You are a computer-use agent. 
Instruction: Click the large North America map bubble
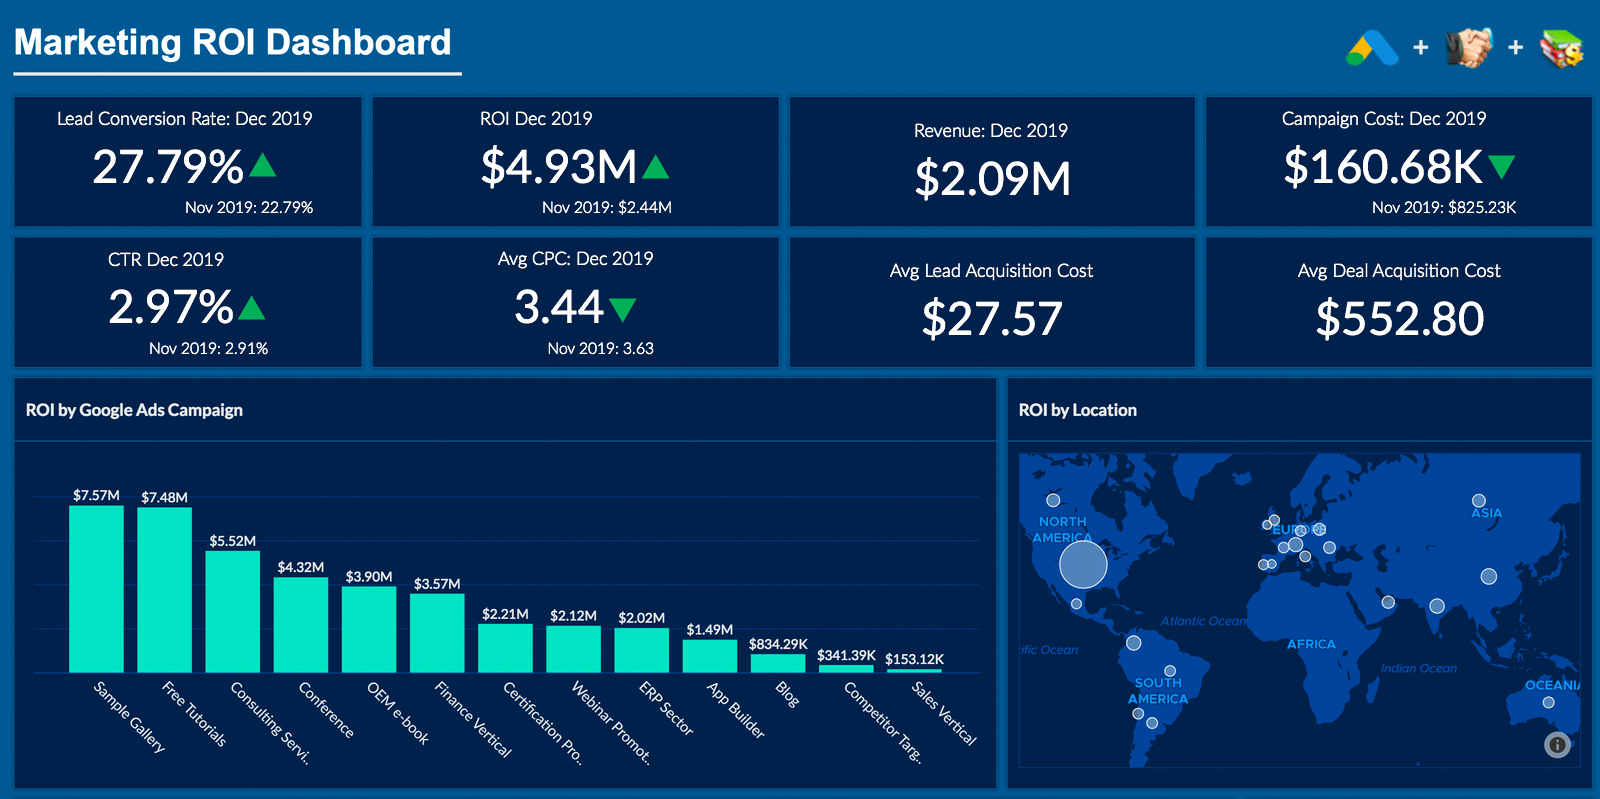coord(1083,564)
